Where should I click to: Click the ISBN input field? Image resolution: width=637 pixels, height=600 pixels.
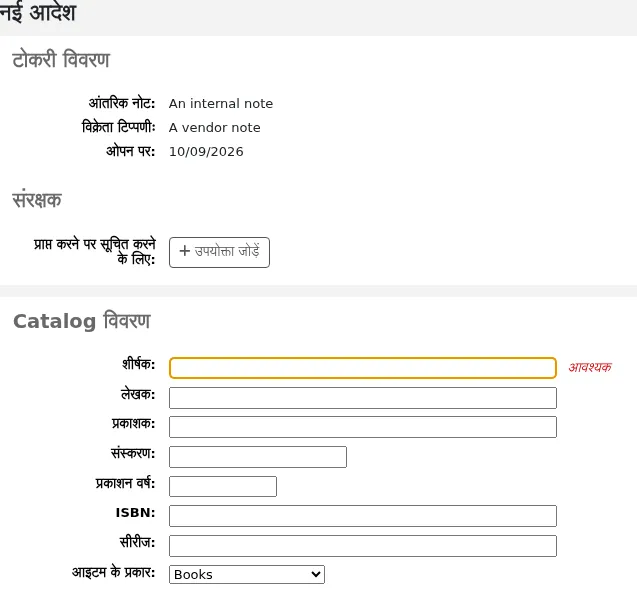363,516
